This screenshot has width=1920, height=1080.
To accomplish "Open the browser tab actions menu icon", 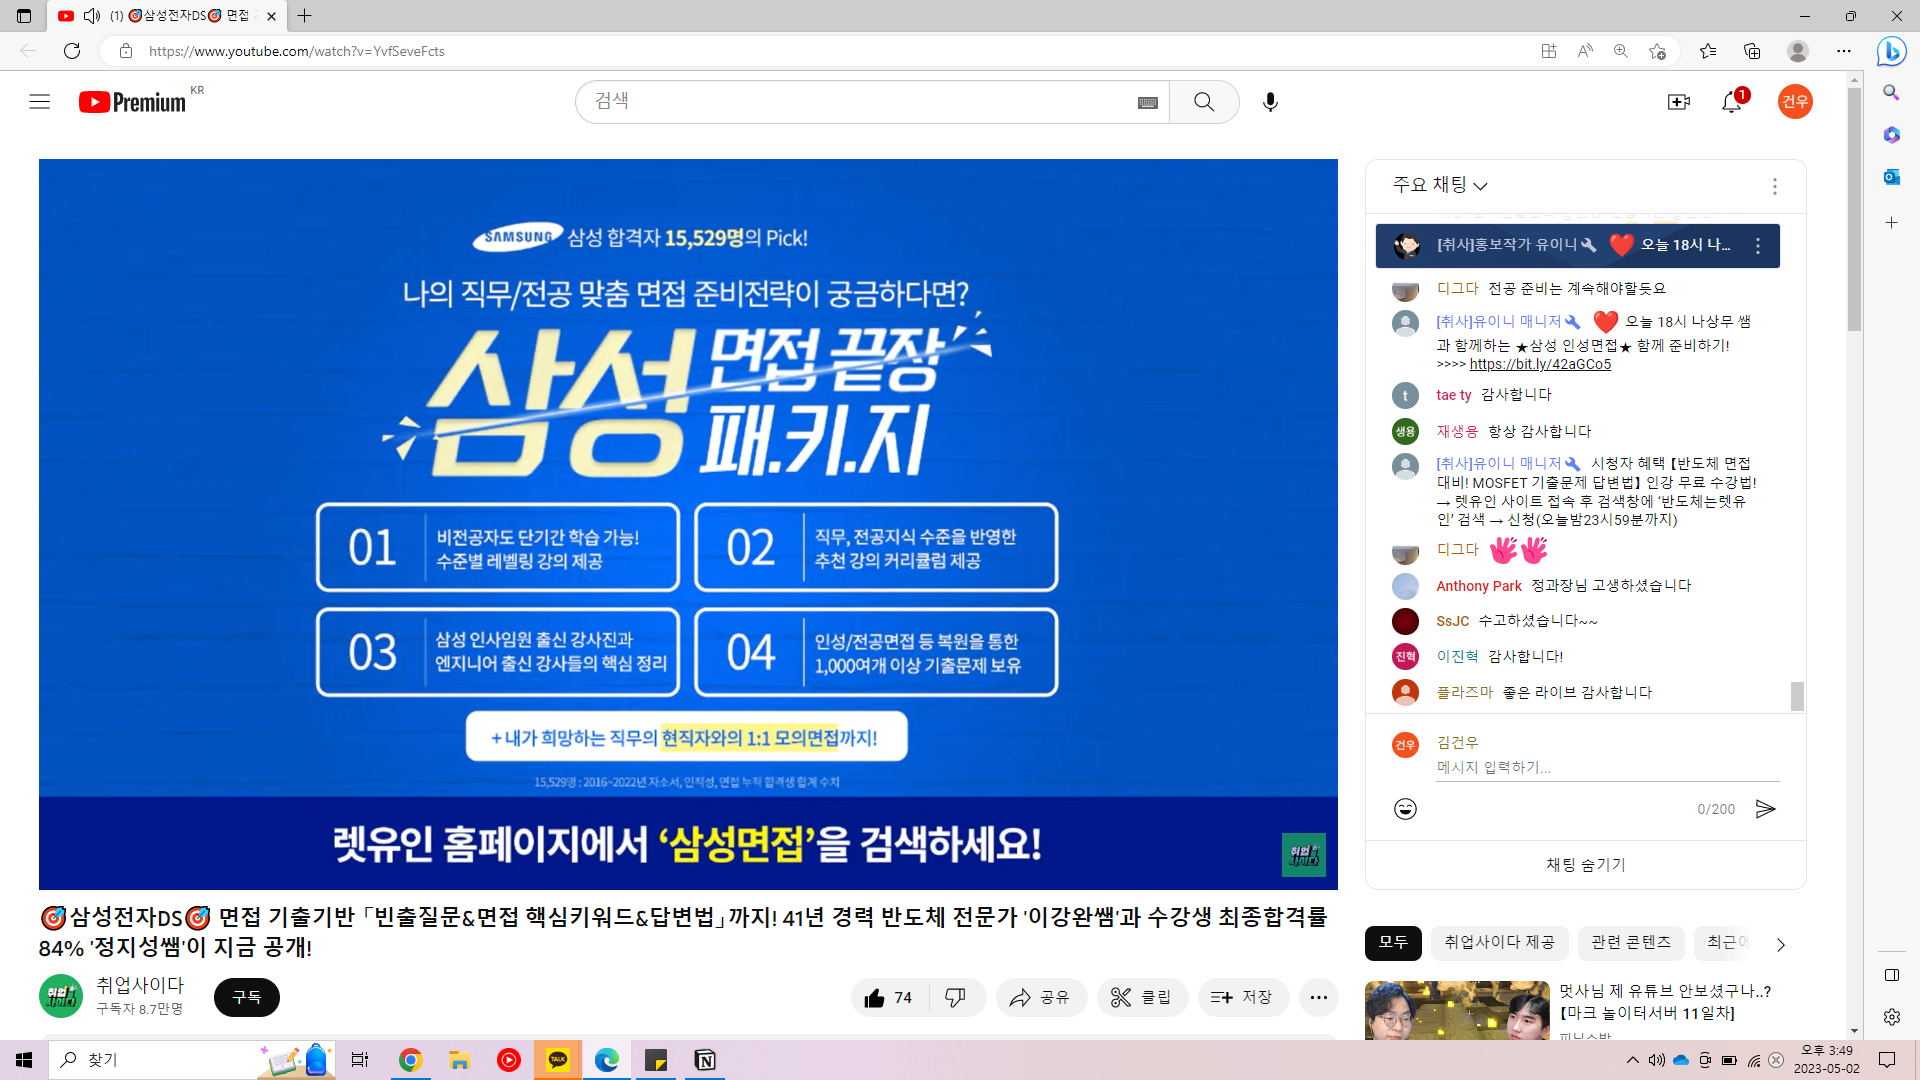I will (24, 16).
